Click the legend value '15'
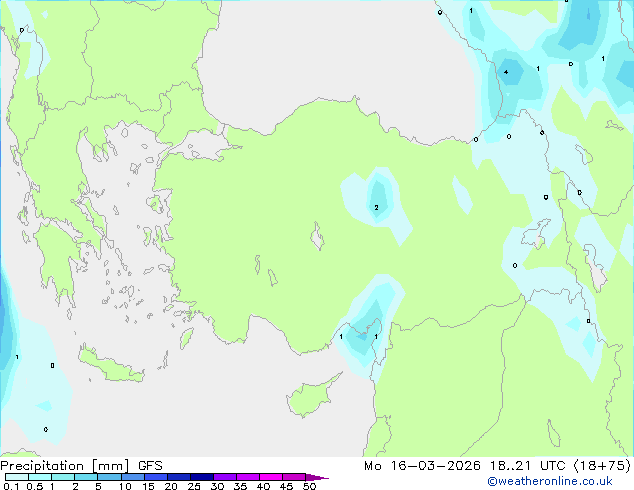This screenshot has height=490, width=634. [148, 486]
